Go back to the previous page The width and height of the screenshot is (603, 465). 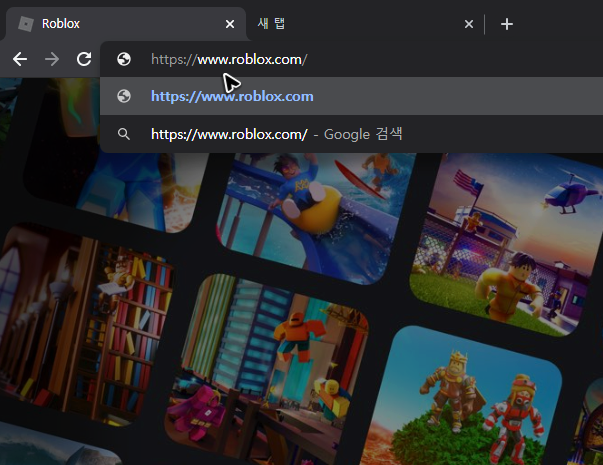coord(20,59)
